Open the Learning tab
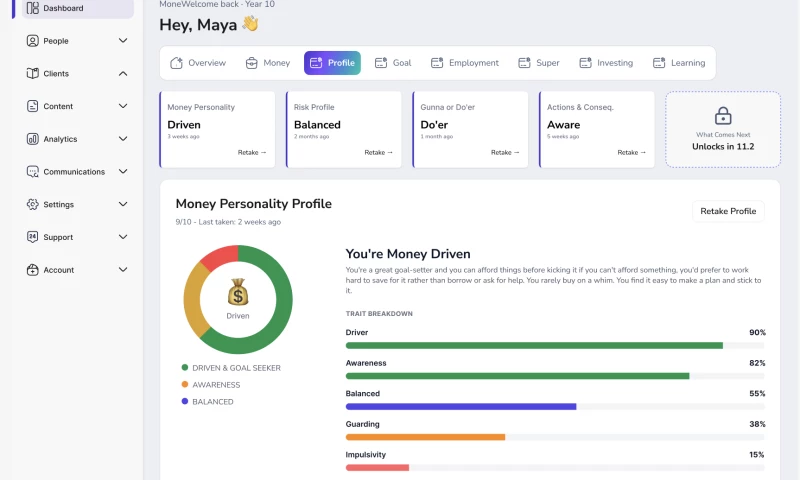 pos(679,63)
